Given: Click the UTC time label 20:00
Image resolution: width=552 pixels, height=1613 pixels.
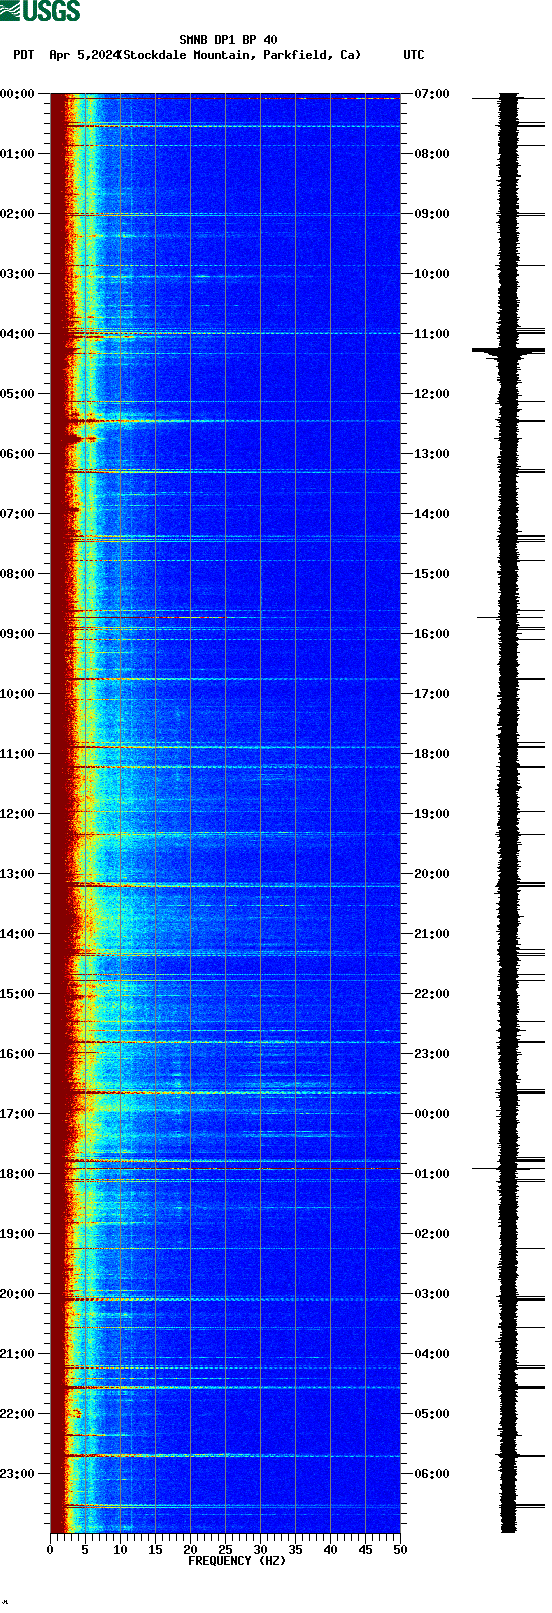Looking at the screenshot, I should point(432,874).
